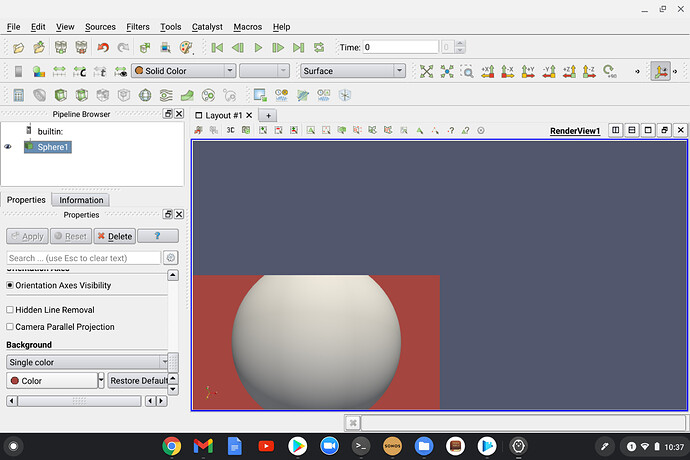
Task: Click Zoom to Data icon
Action: (x=447, y=71)
